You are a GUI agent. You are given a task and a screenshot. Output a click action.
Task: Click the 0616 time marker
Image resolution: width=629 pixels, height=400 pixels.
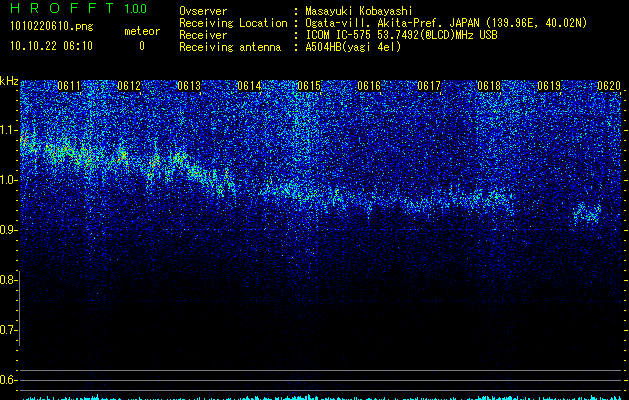point(369,86)
